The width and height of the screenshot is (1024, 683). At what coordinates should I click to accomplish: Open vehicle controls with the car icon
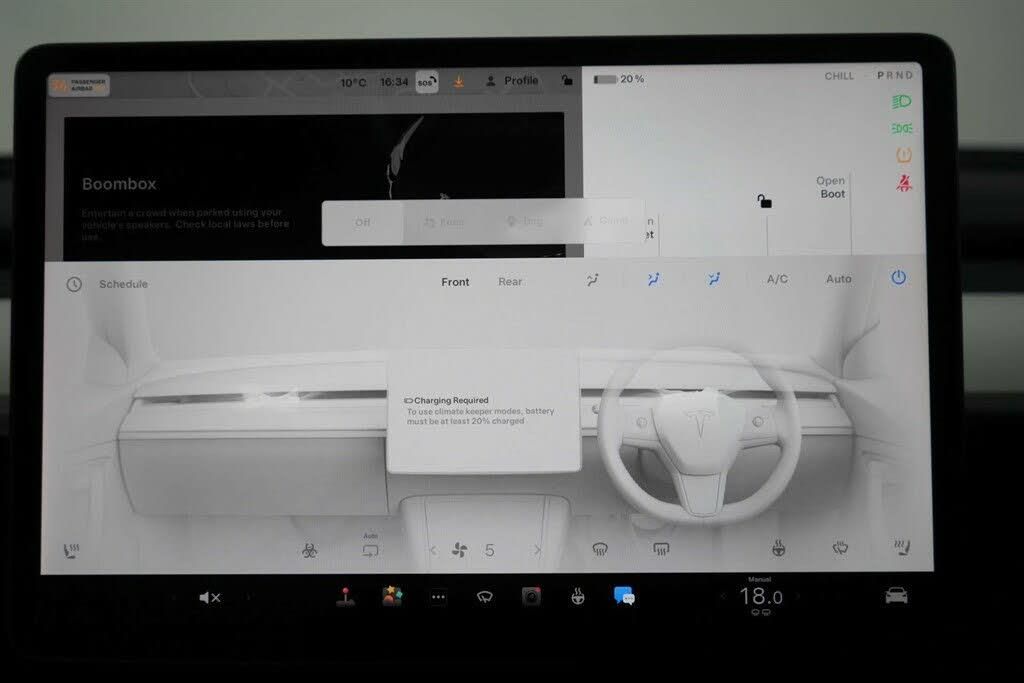coord(896,596)
